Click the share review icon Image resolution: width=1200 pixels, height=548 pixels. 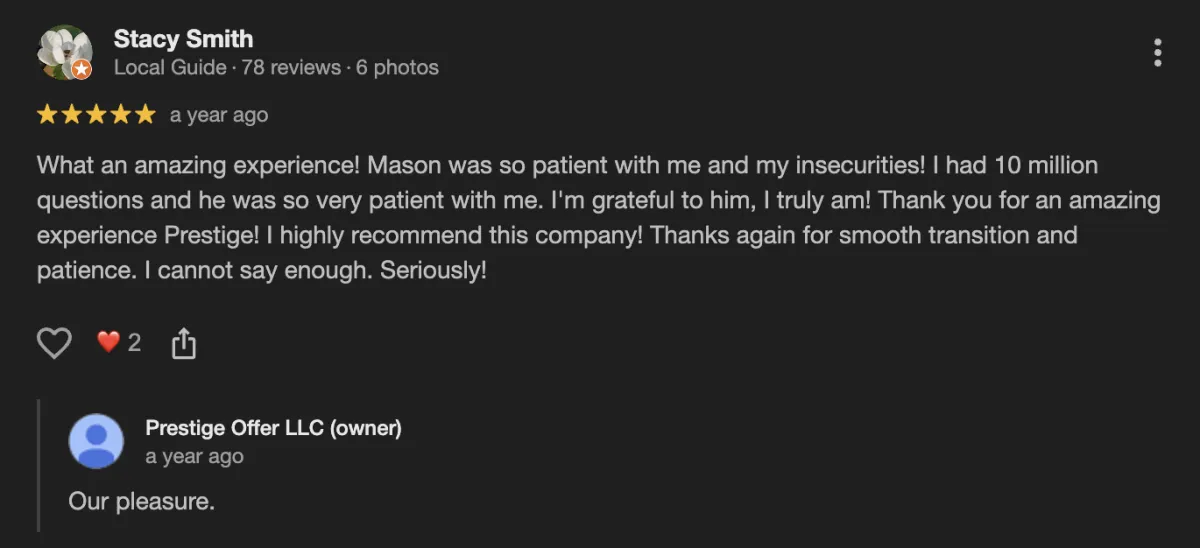tap(184, 345)
